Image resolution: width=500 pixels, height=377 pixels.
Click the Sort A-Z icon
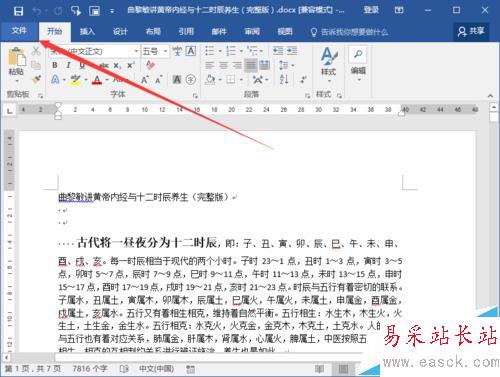[284, 79]
